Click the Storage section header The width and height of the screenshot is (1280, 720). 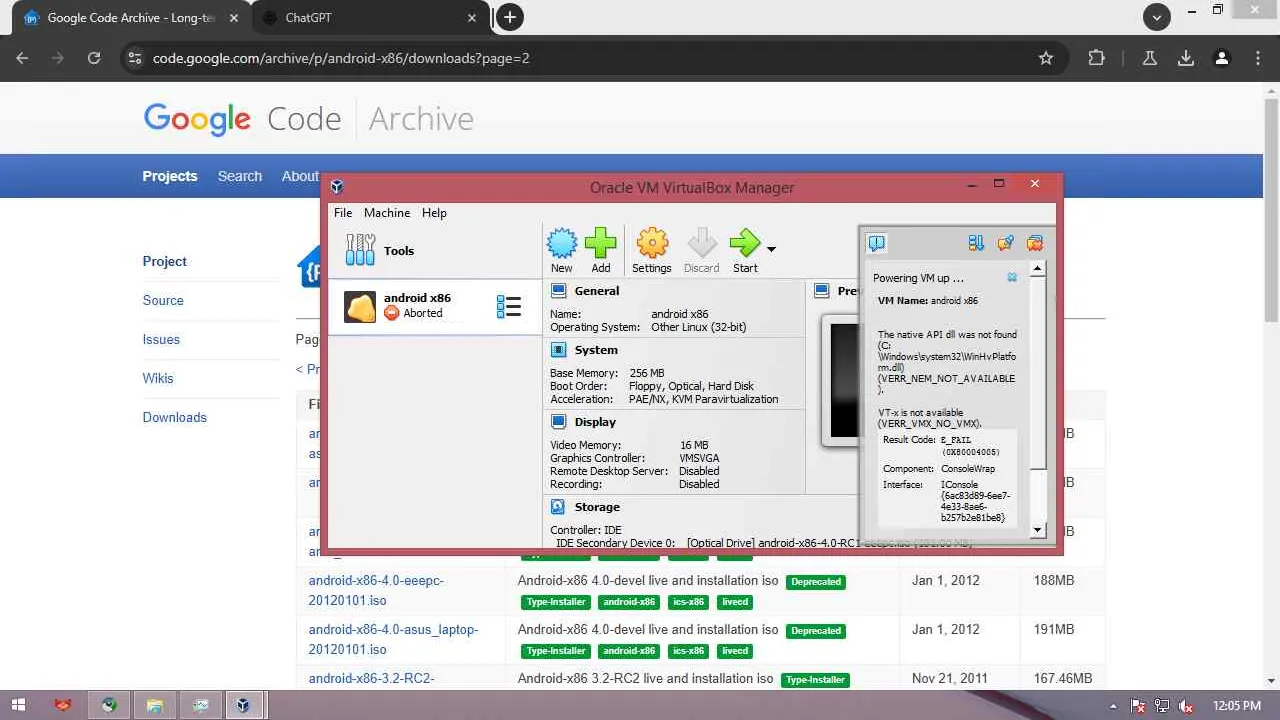(x=597, y=507)
